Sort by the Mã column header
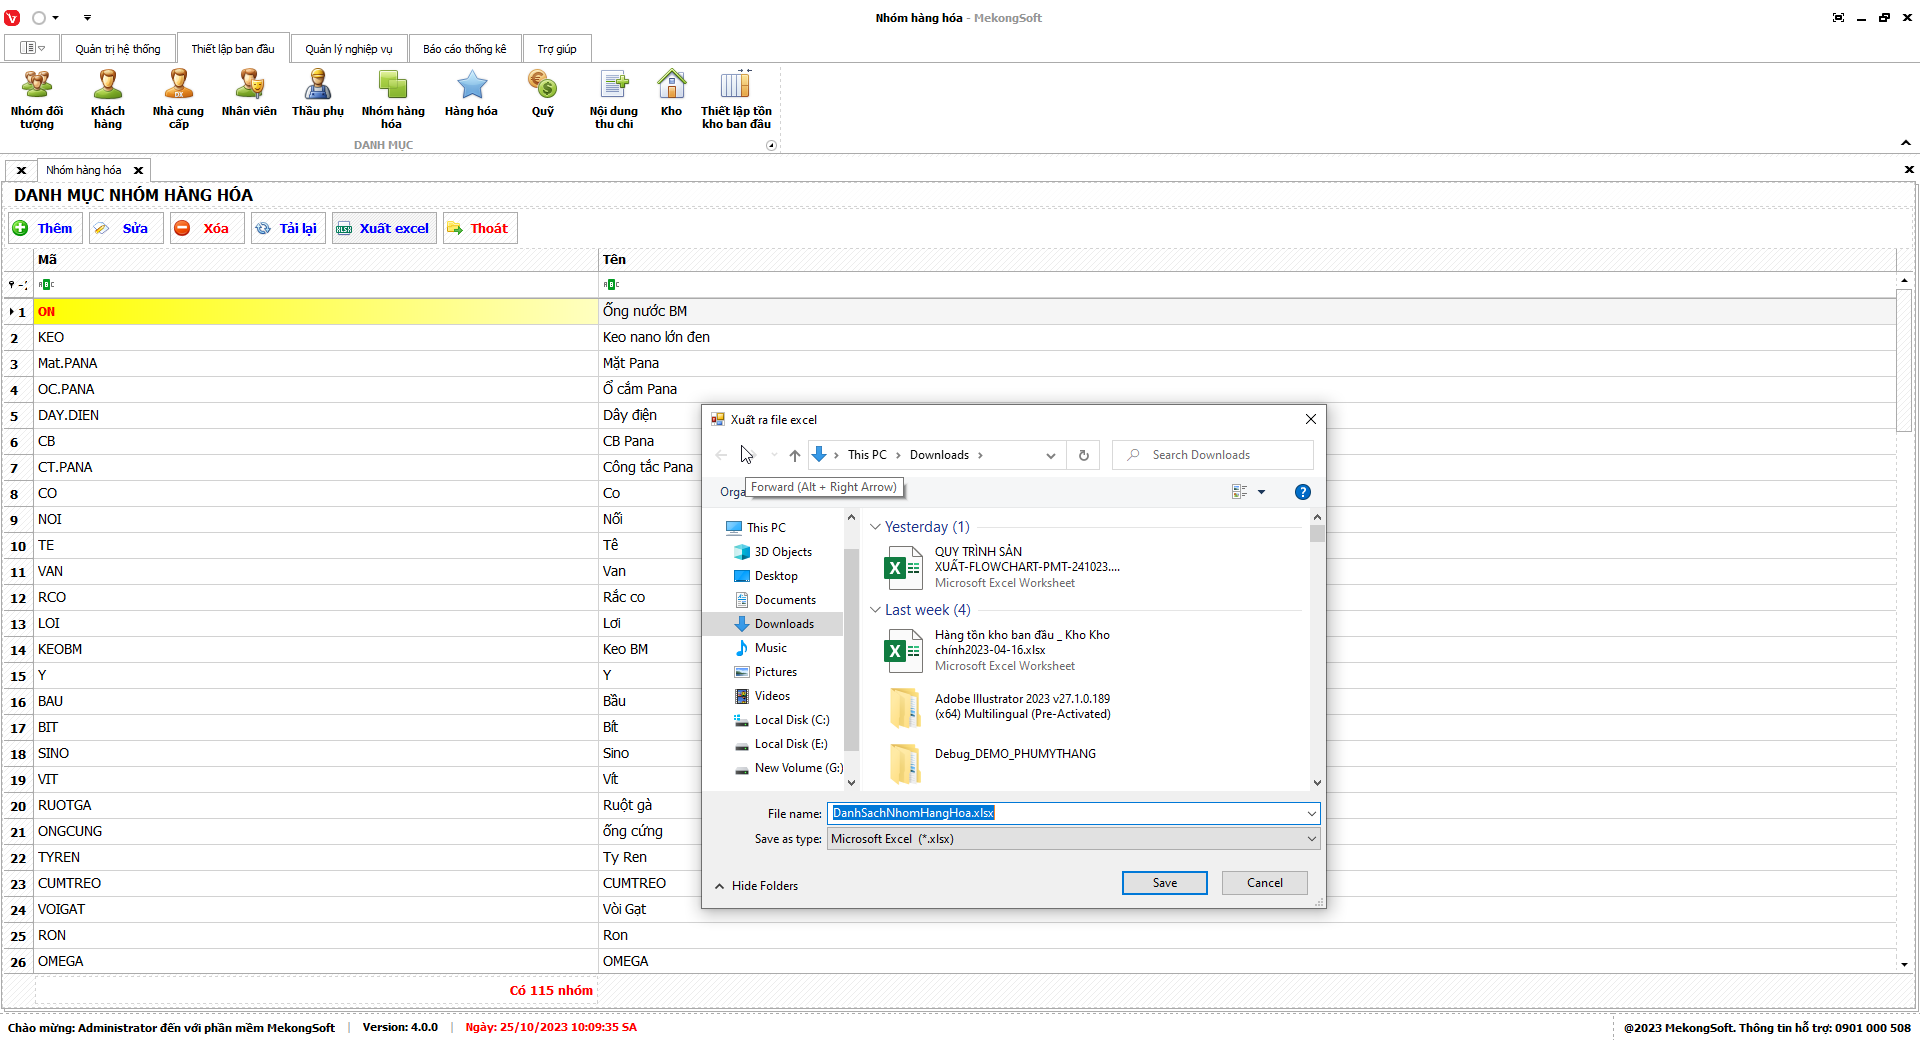The image size is (1920, 1040). click(316, 260)
